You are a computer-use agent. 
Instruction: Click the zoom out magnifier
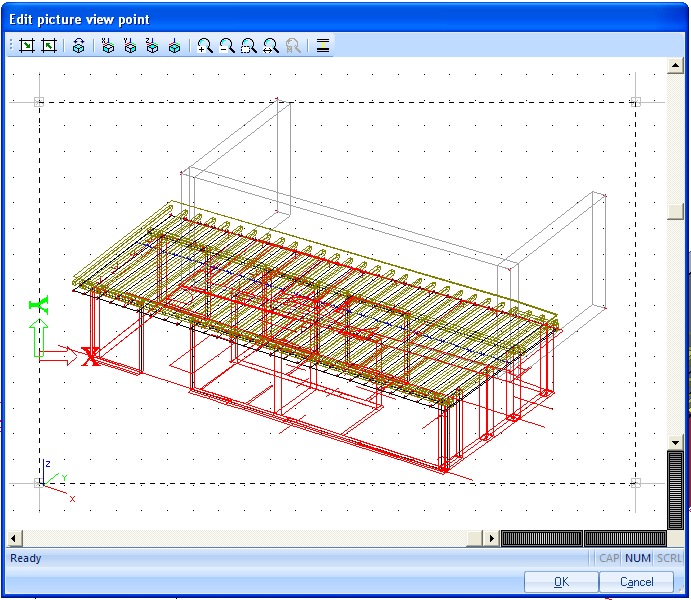point(227,45)
